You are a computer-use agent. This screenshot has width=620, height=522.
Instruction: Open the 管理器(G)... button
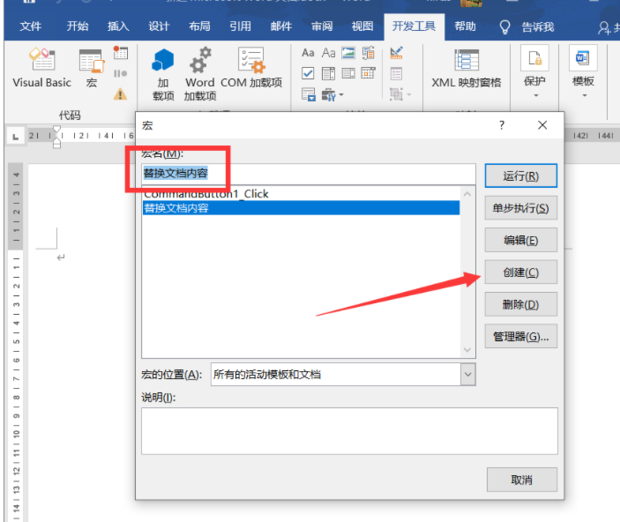(x=521, y=336)
